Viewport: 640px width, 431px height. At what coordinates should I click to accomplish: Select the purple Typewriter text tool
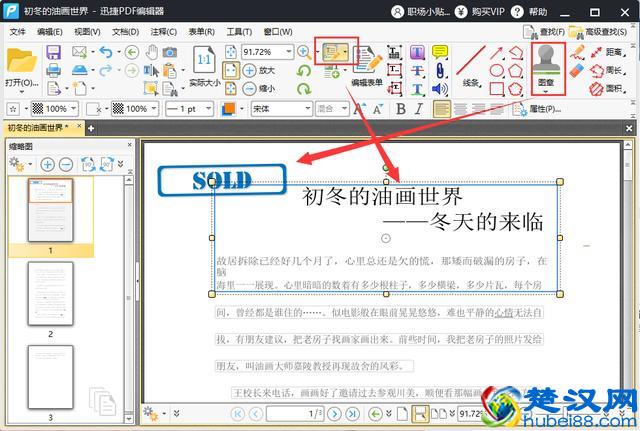tap(417, 52)
